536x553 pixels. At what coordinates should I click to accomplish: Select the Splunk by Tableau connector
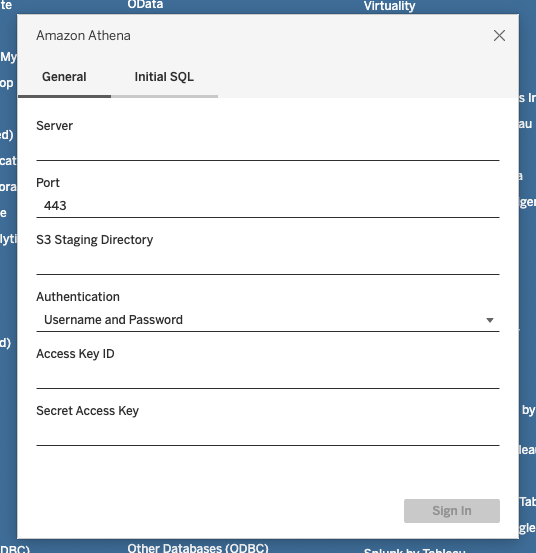click(x=414, y=550)
